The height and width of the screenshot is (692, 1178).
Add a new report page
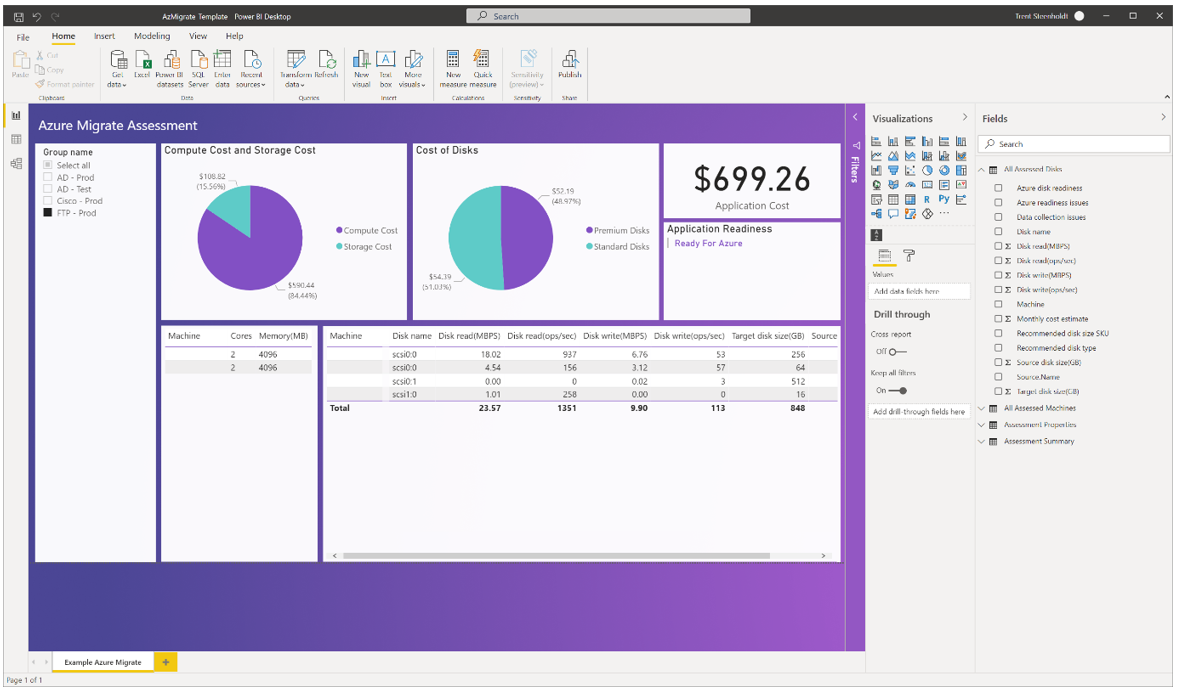tap(165, 662)
